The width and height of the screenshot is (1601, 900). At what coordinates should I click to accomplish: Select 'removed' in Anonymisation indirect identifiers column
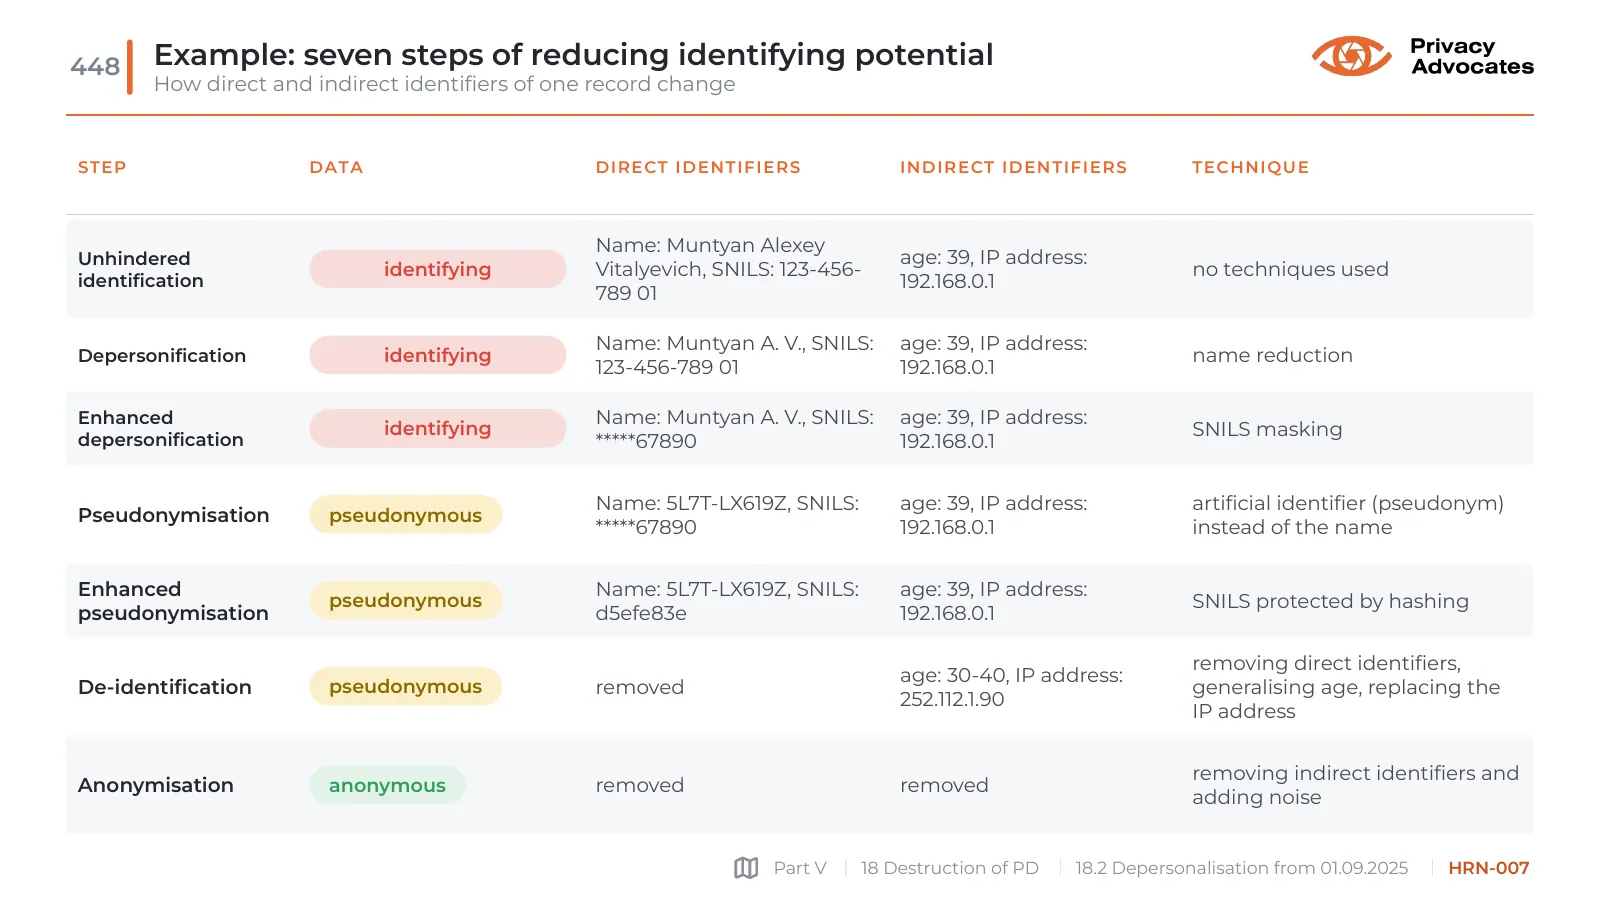tap(944, 785)
